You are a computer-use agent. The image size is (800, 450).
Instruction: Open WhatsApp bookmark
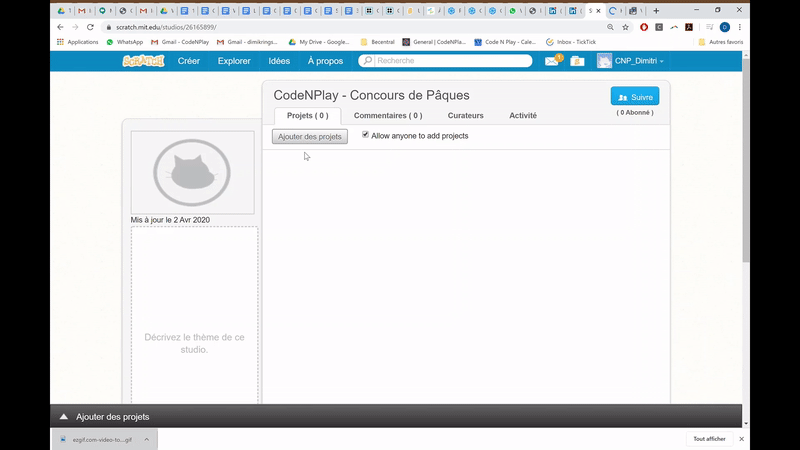(x=124, y=42)
